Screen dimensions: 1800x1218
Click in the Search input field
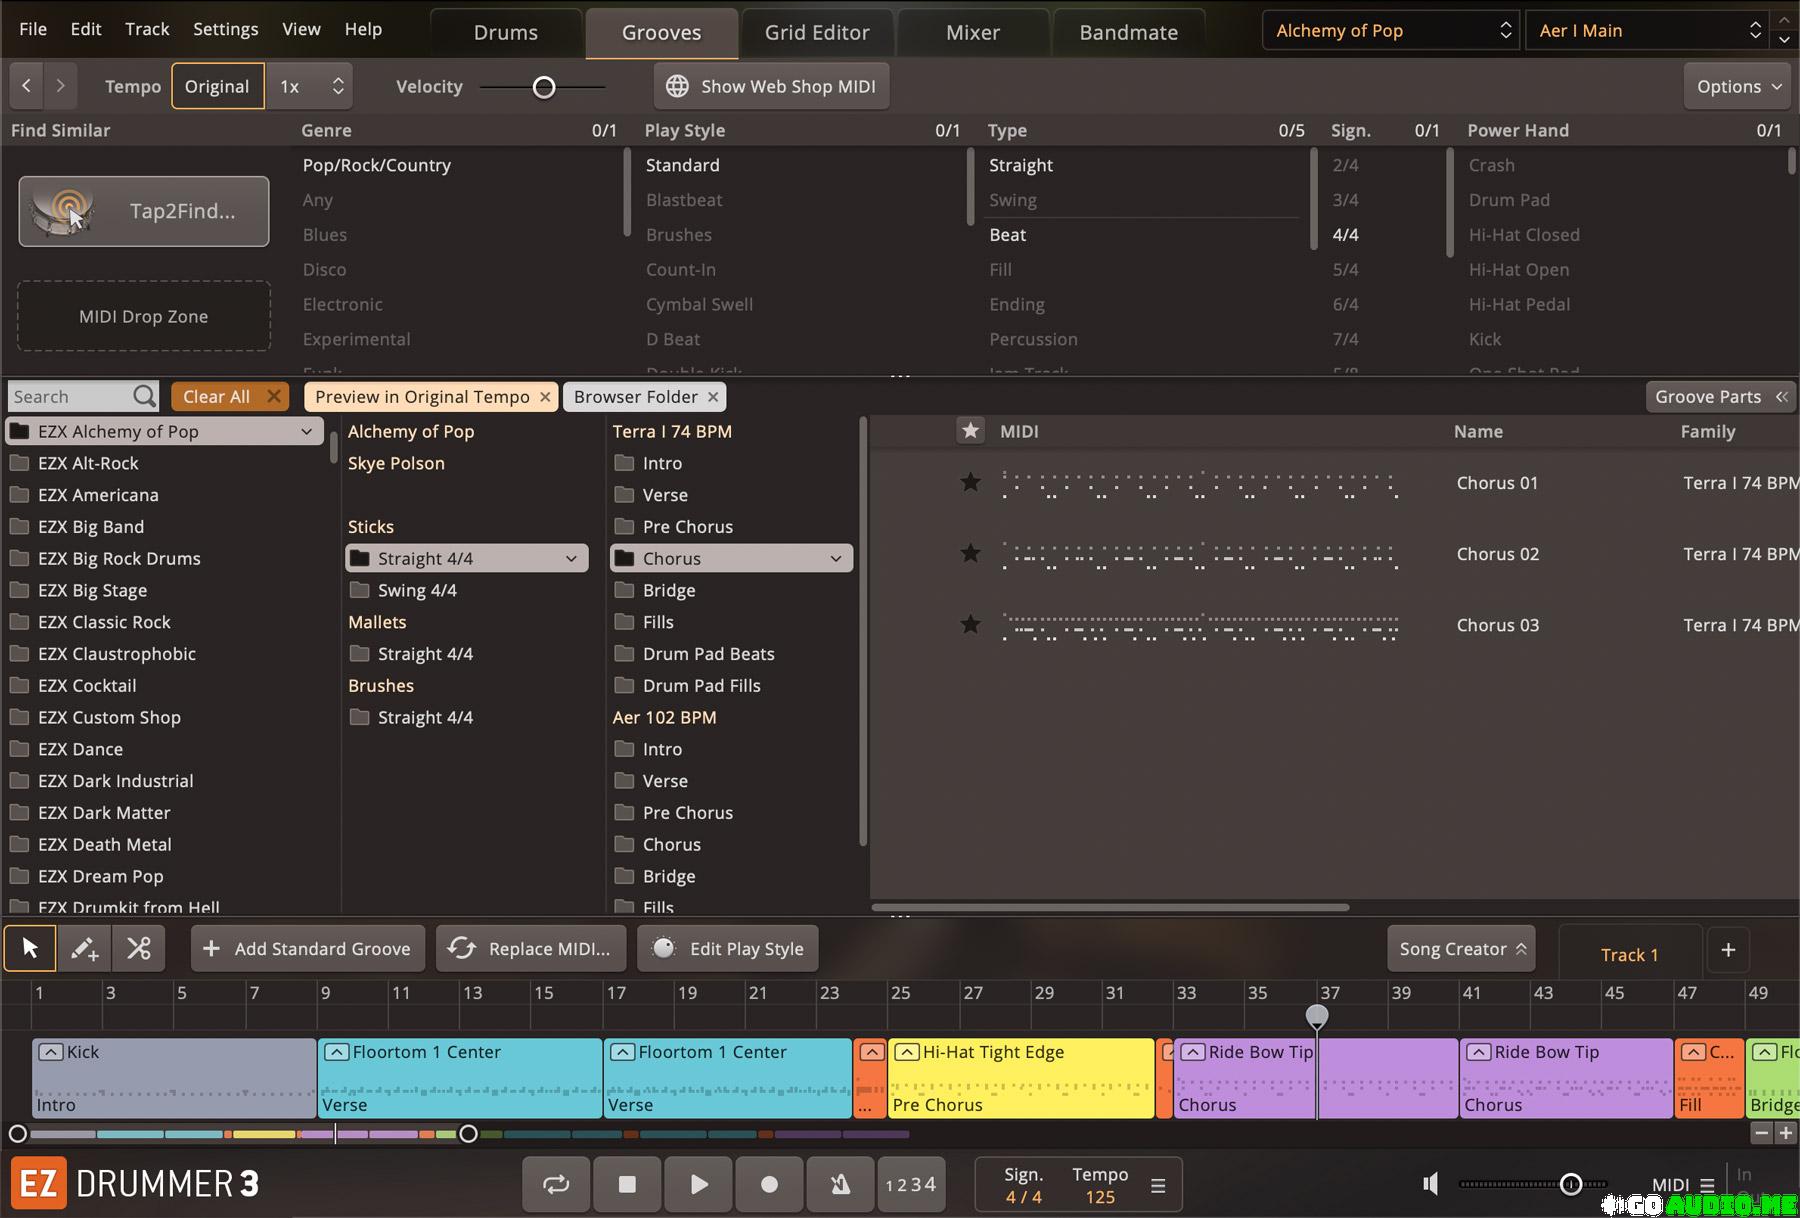pyautogui.click(x=70, y=397)
